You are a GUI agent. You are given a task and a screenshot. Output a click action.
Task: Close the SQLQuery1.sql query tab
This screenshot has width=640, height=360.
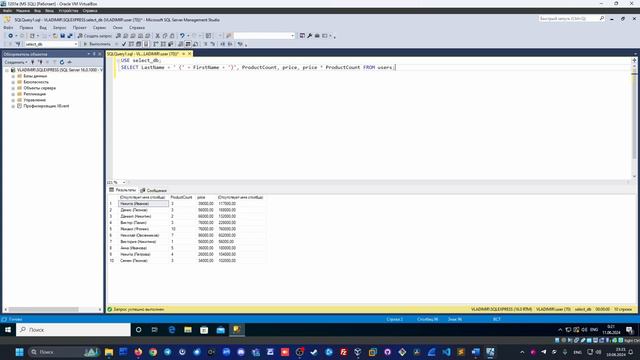tap(189, 54)
